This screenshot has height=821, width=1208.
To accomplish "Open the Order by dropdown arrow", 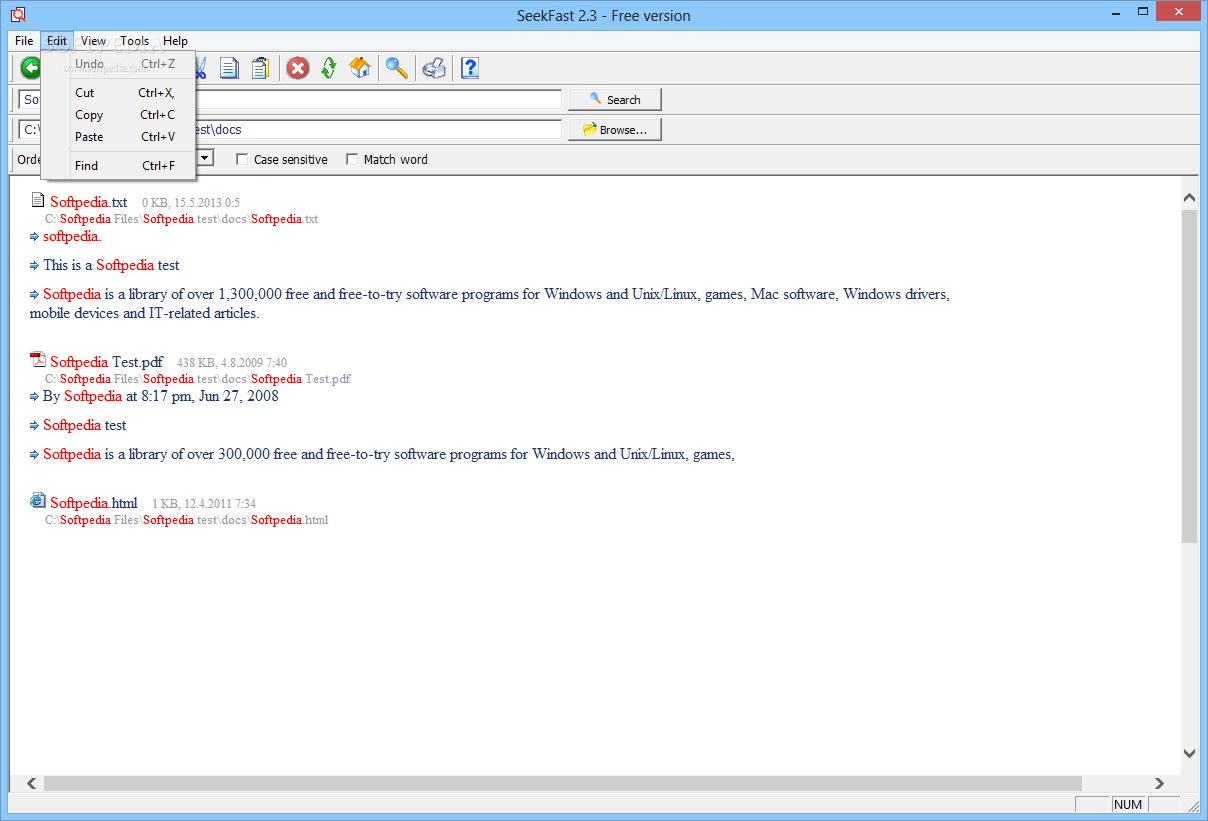I will click(x=205, y=158).
